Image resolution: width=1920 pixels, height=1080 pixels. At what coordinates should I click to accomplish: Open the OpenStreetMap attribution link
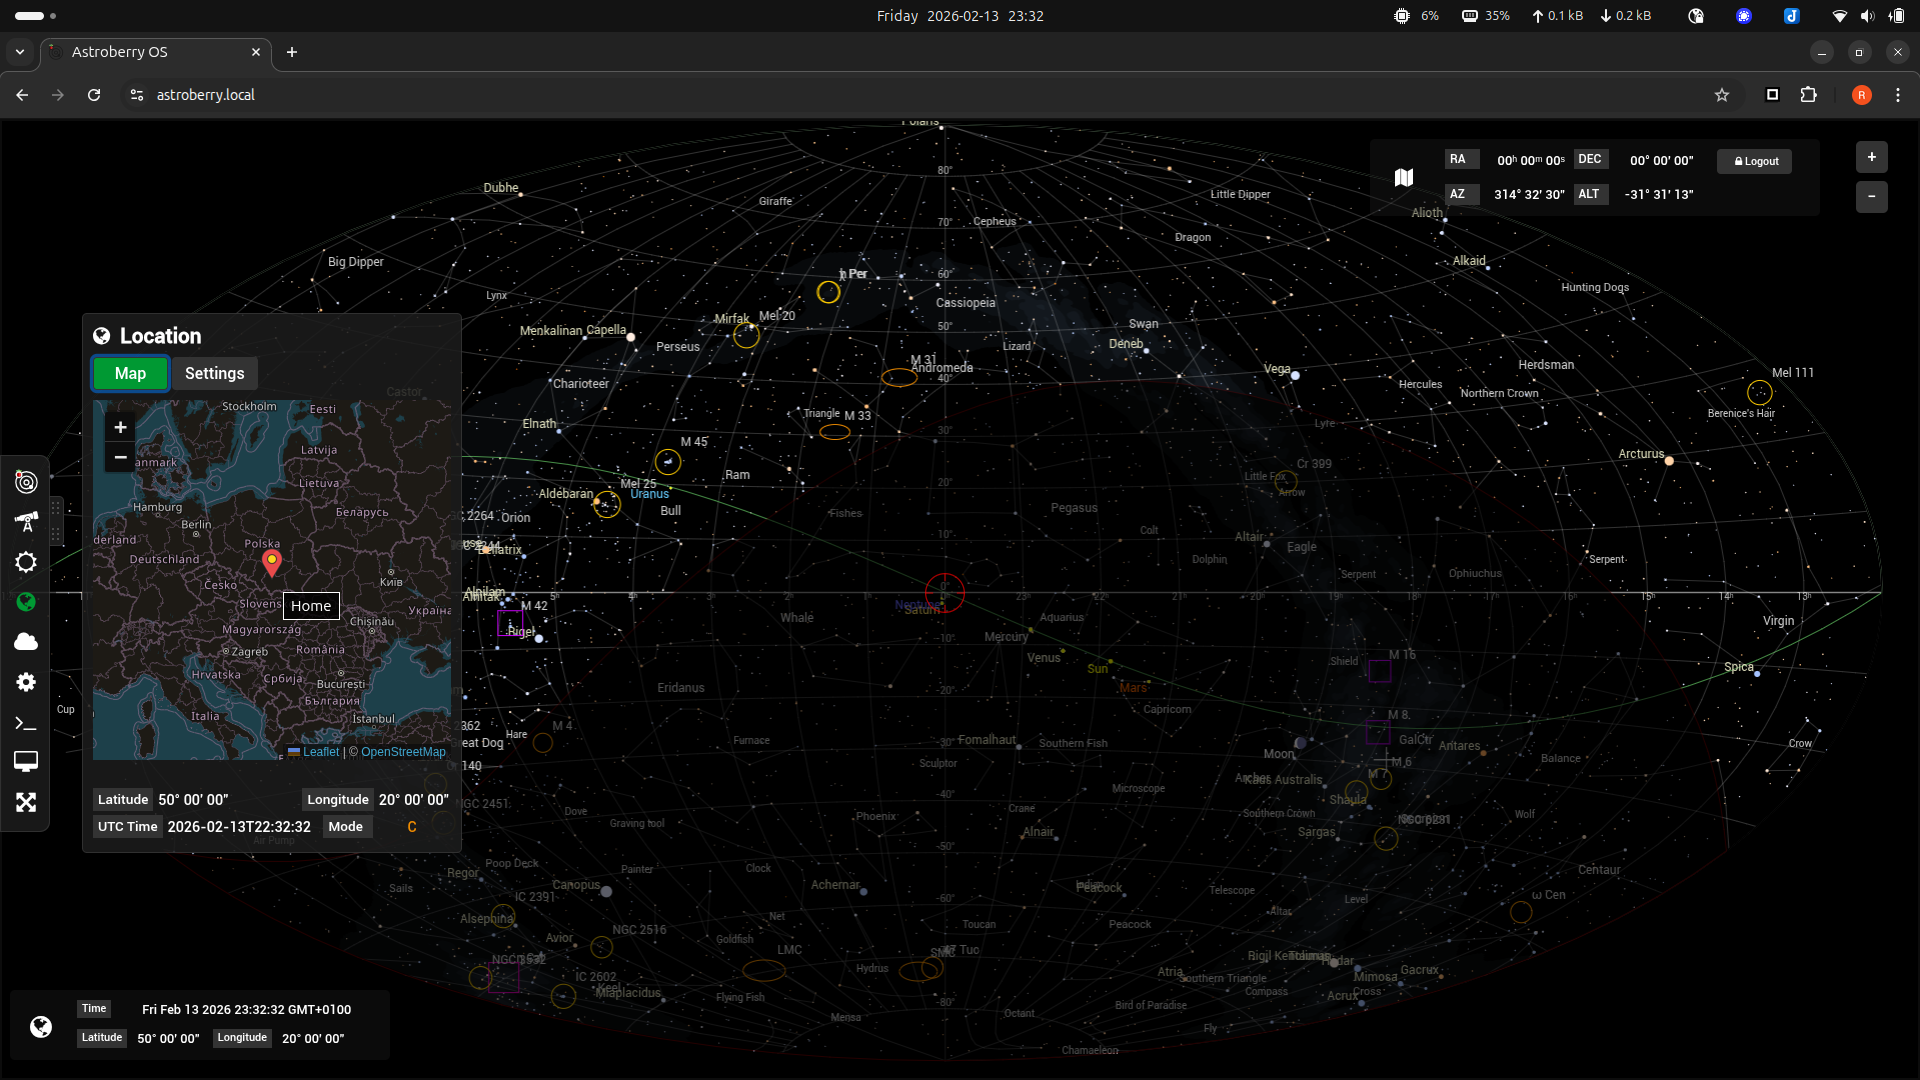point(403,752)
